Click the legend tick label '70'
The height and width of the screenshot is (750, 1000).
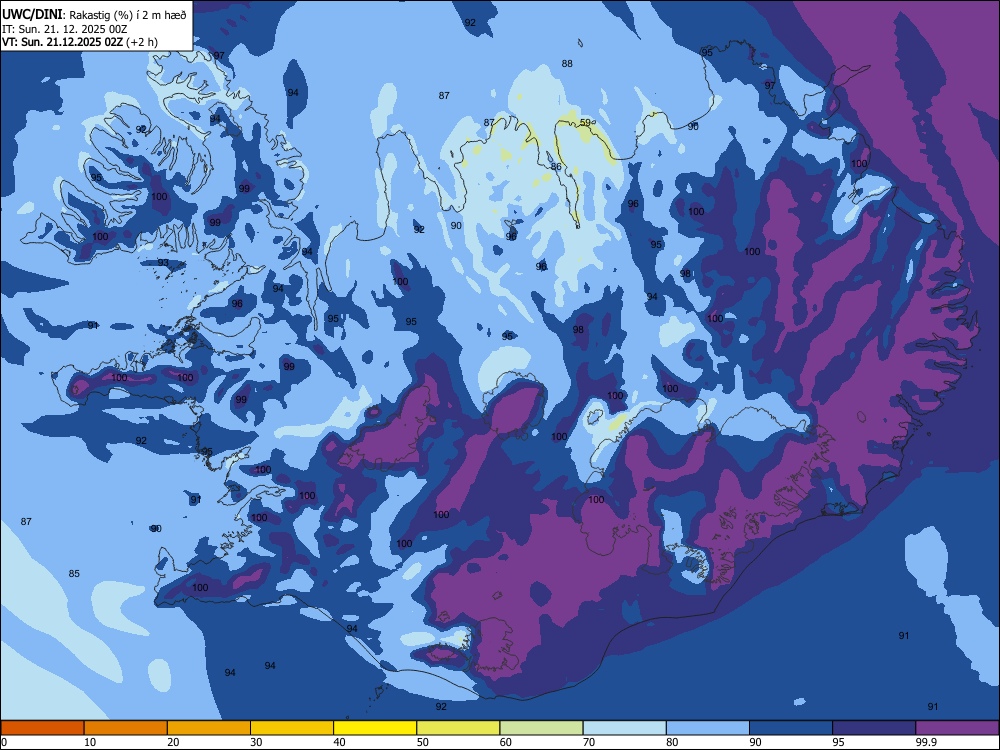(x=589, y=742)
